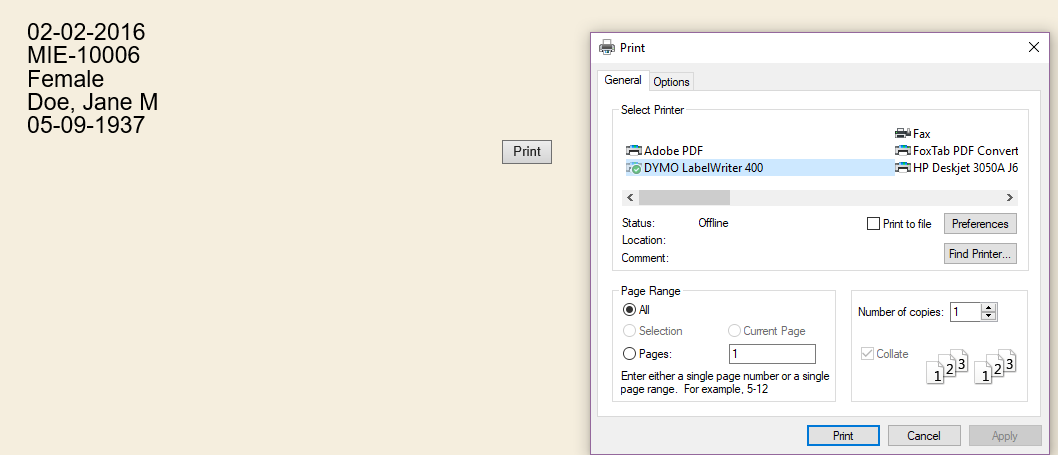Open the General tab
The width and height of the screenshot is (1058, 455).
click(623, 80)
